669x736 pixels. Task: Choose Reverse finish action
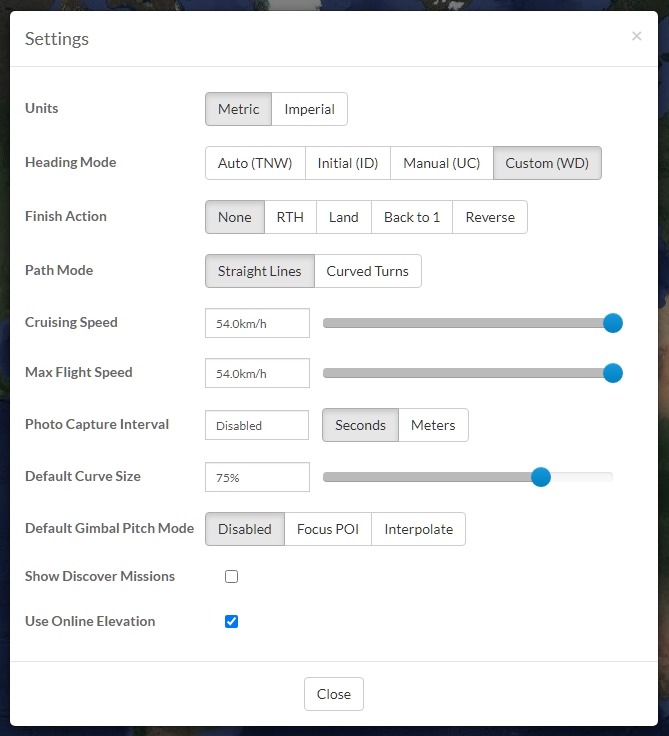point(490,217)
